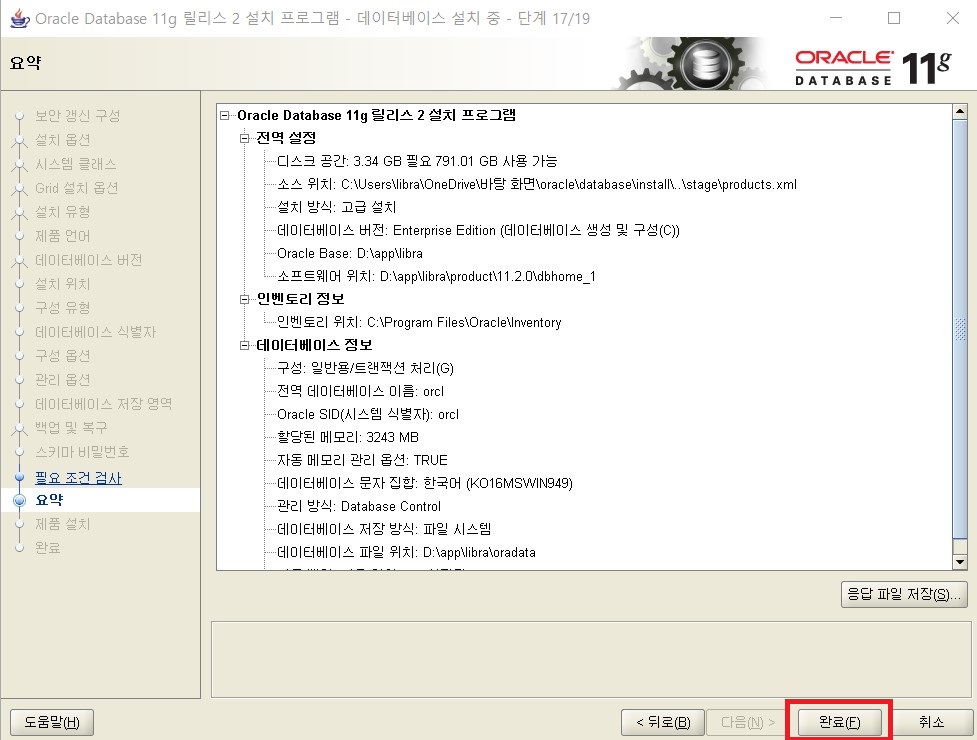
Task: Click the summary vertical scrollbar thumb
Action: click(960, 329)
